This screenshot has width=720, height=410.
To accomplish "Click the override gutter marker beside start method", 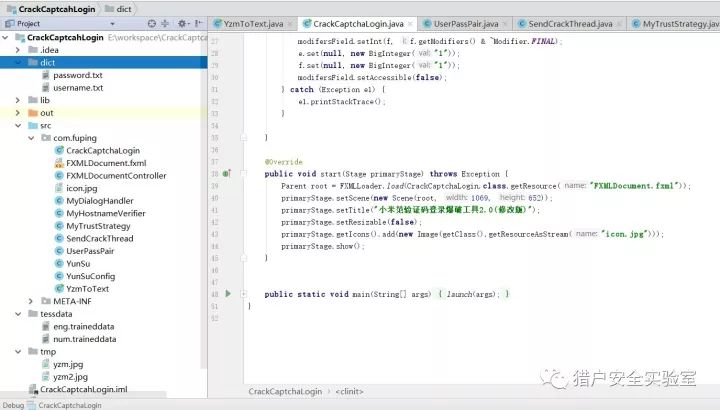I will pyautogui.click(x=227, y=173).
